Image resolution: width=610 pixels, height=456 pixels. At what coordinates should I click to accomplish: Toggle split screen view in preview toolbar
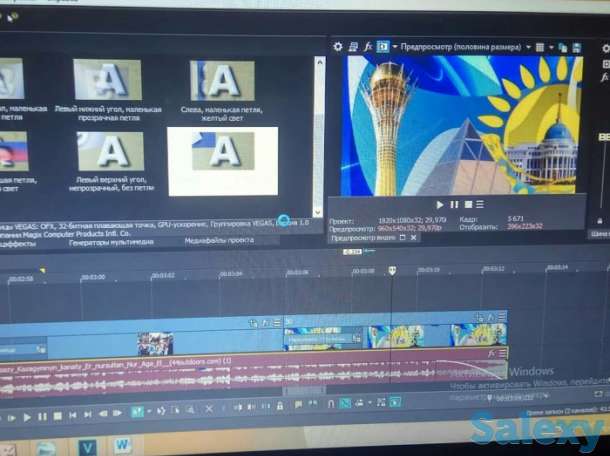click(x=383, y=47)
